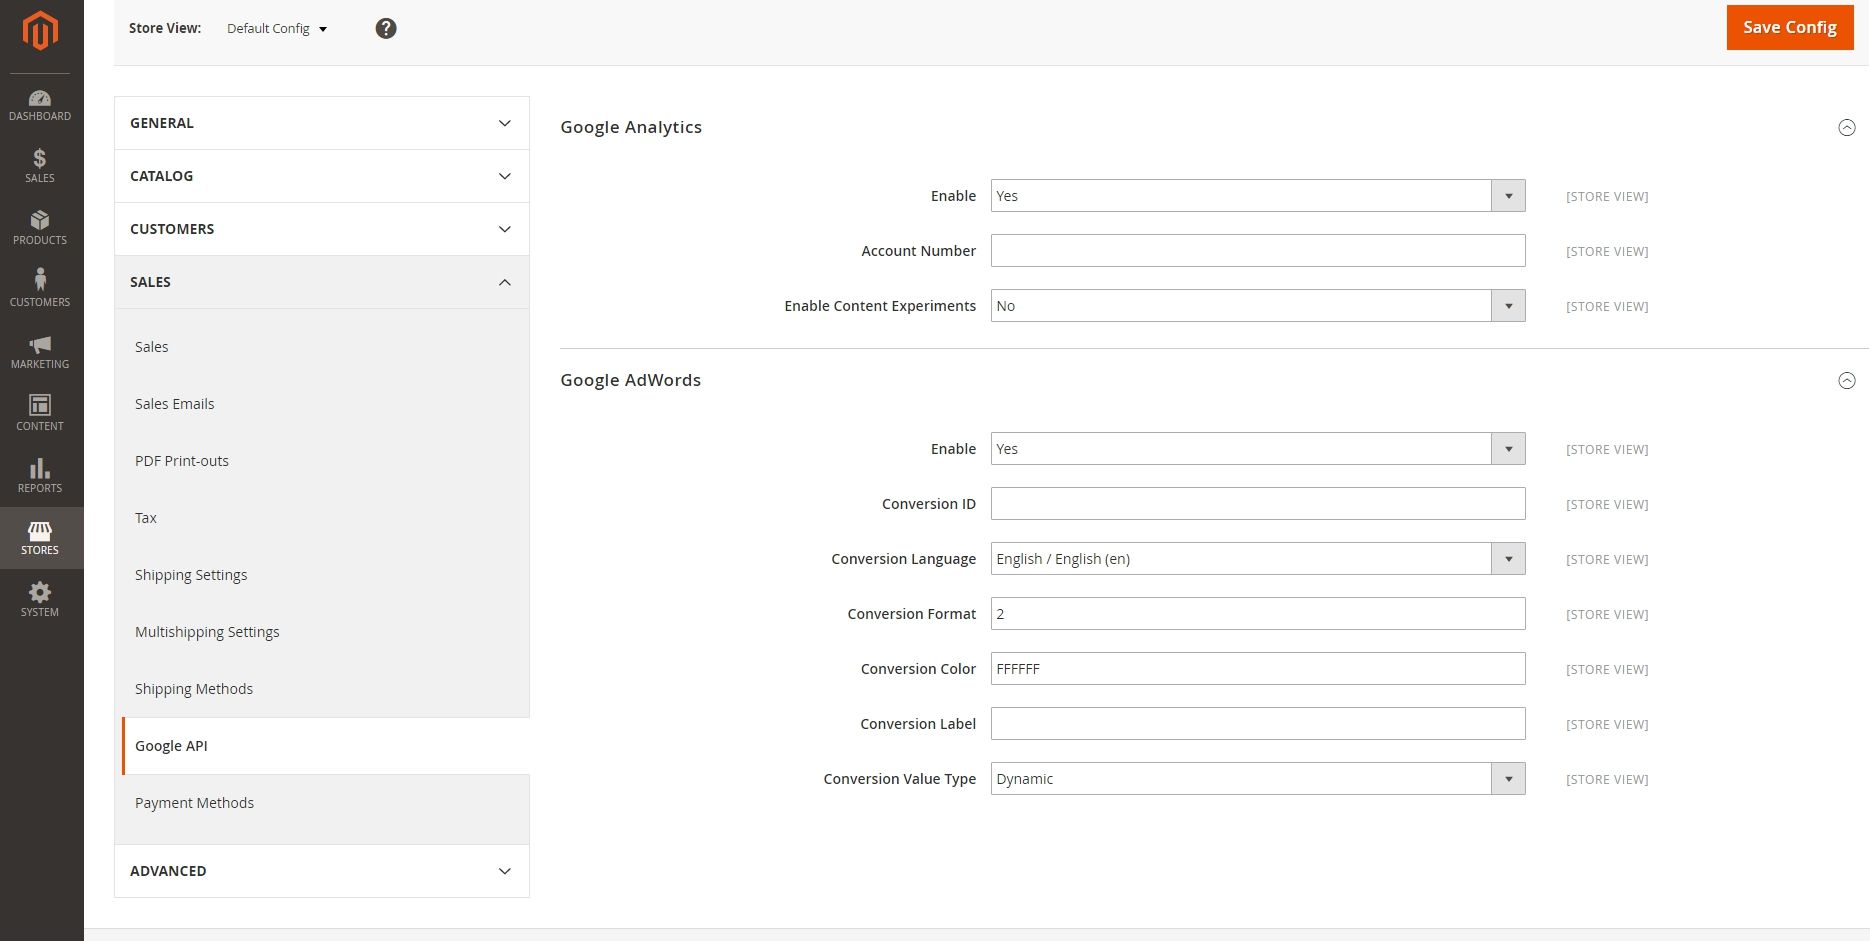
Task: Open the Conversion Value Type dropdown
Action: 1258,779
